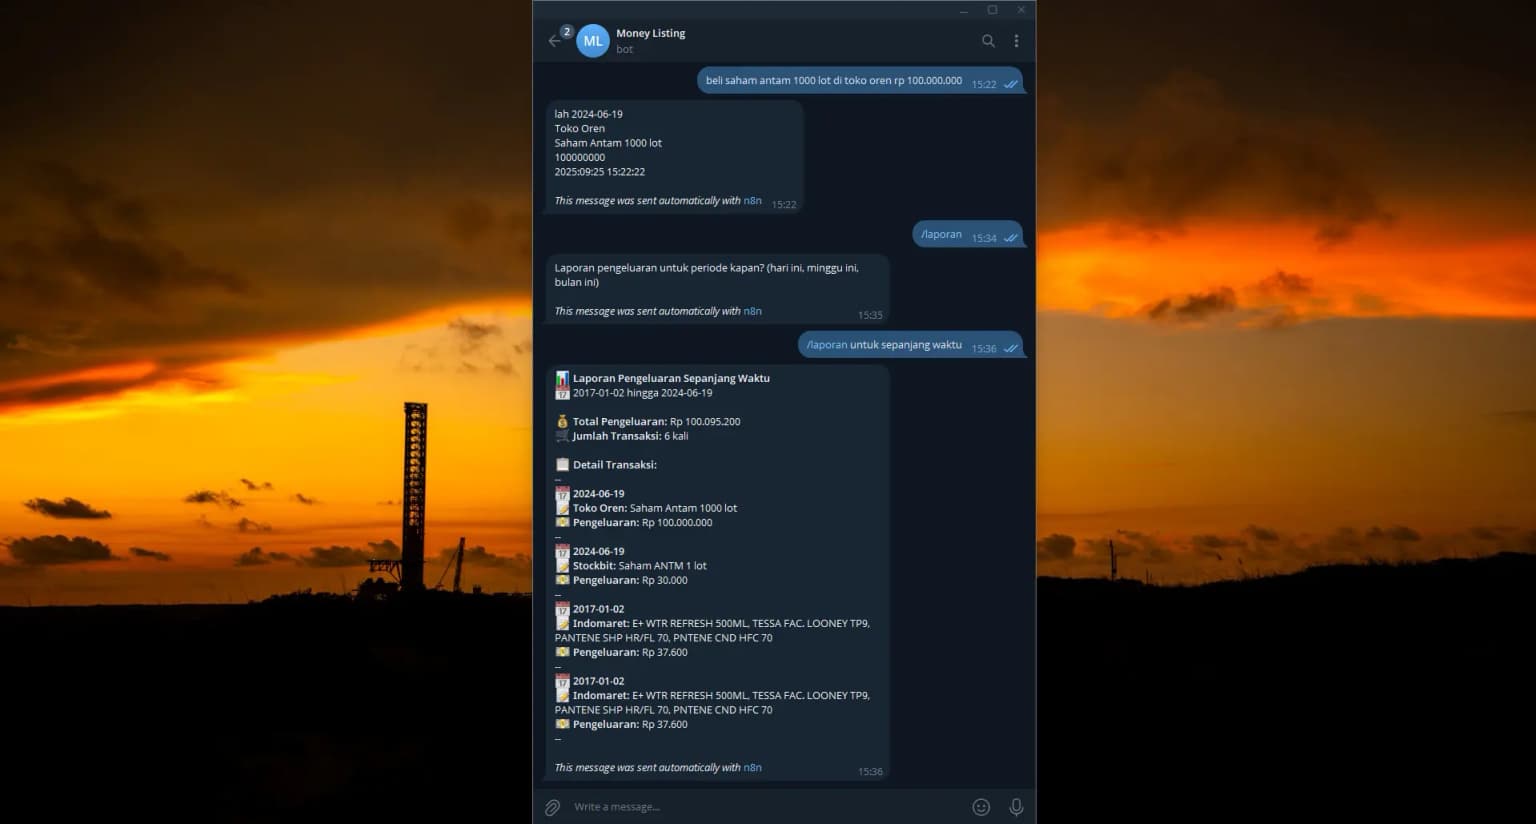Record a voice message with microphone icon
Image resolution: width=1536 pixels, height=824 pixels.
(1016, 807)
